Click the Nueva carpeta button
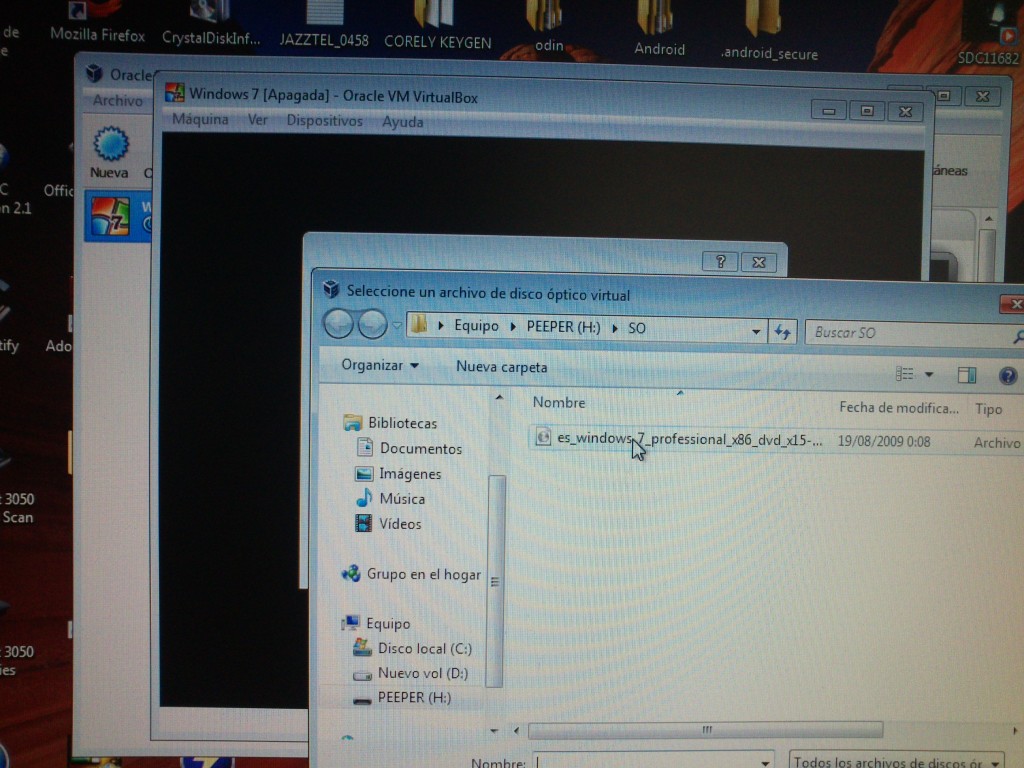 coord(502,367)
